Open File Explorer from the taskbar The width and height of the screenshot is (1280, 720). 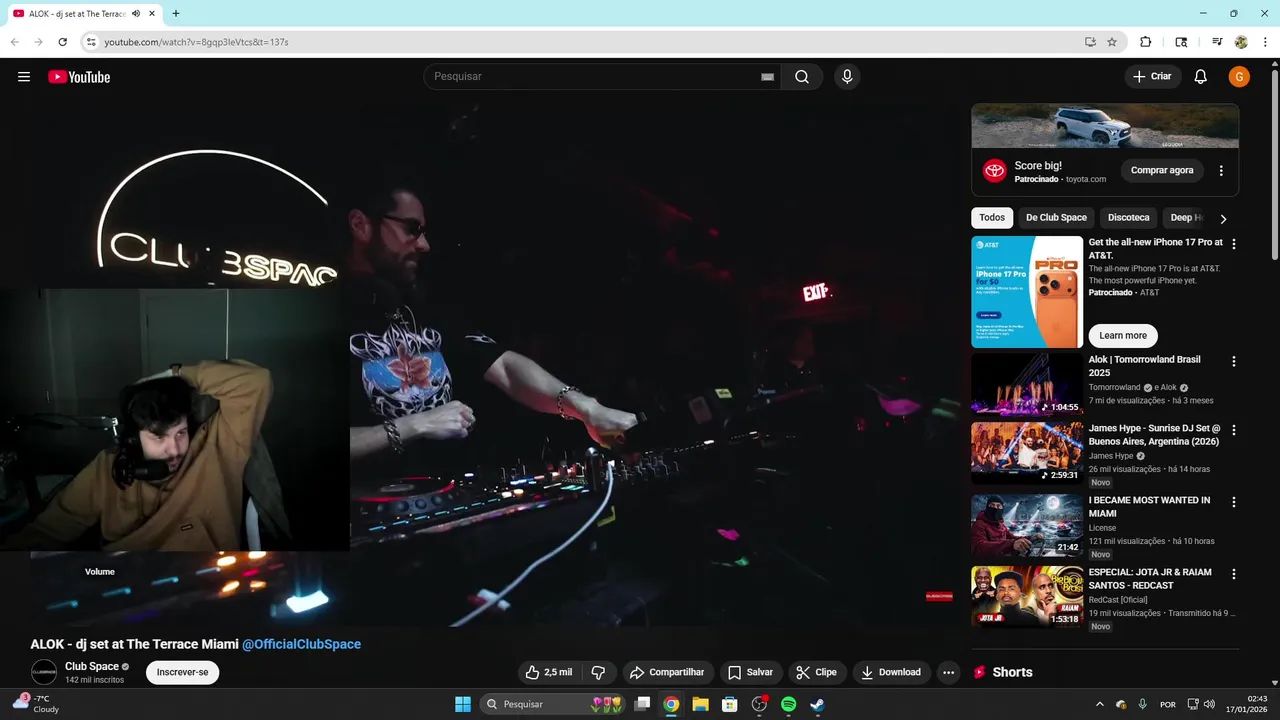coord(701,704)
